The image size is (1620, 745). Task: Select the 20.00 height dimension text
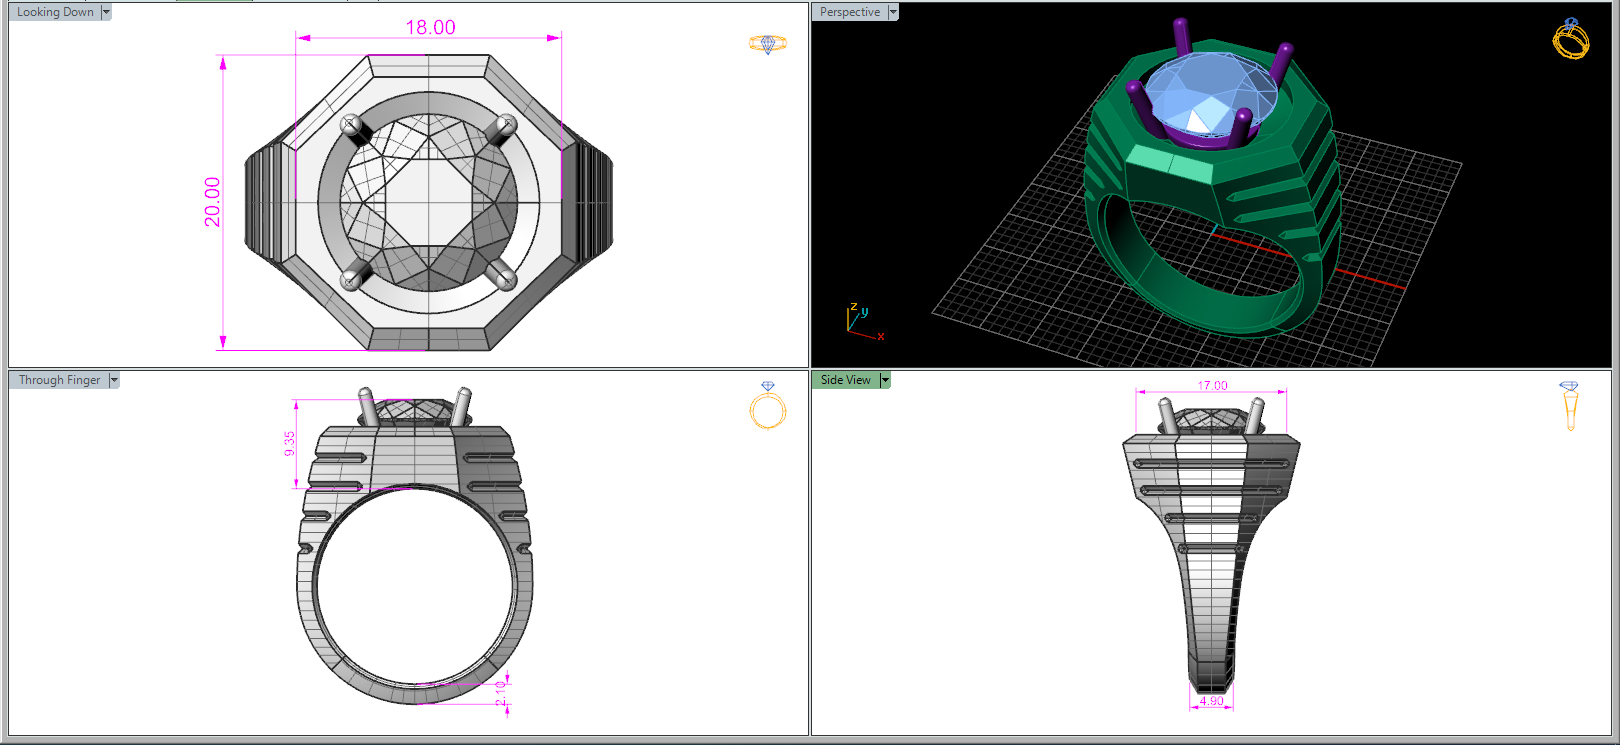tap(212, 202)
